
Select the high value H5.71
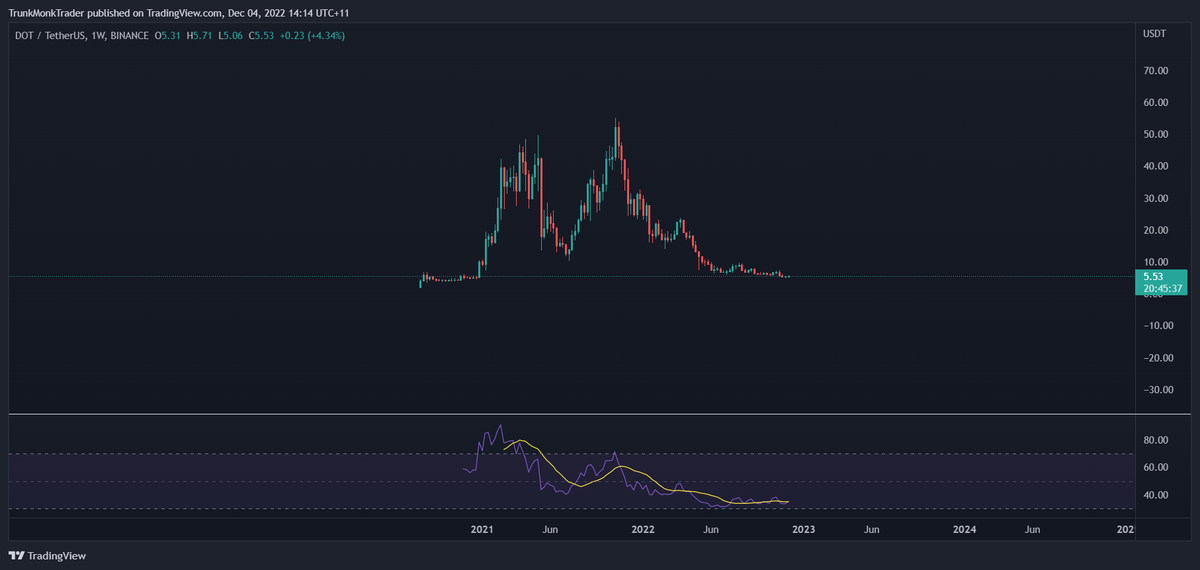[199, 36]
